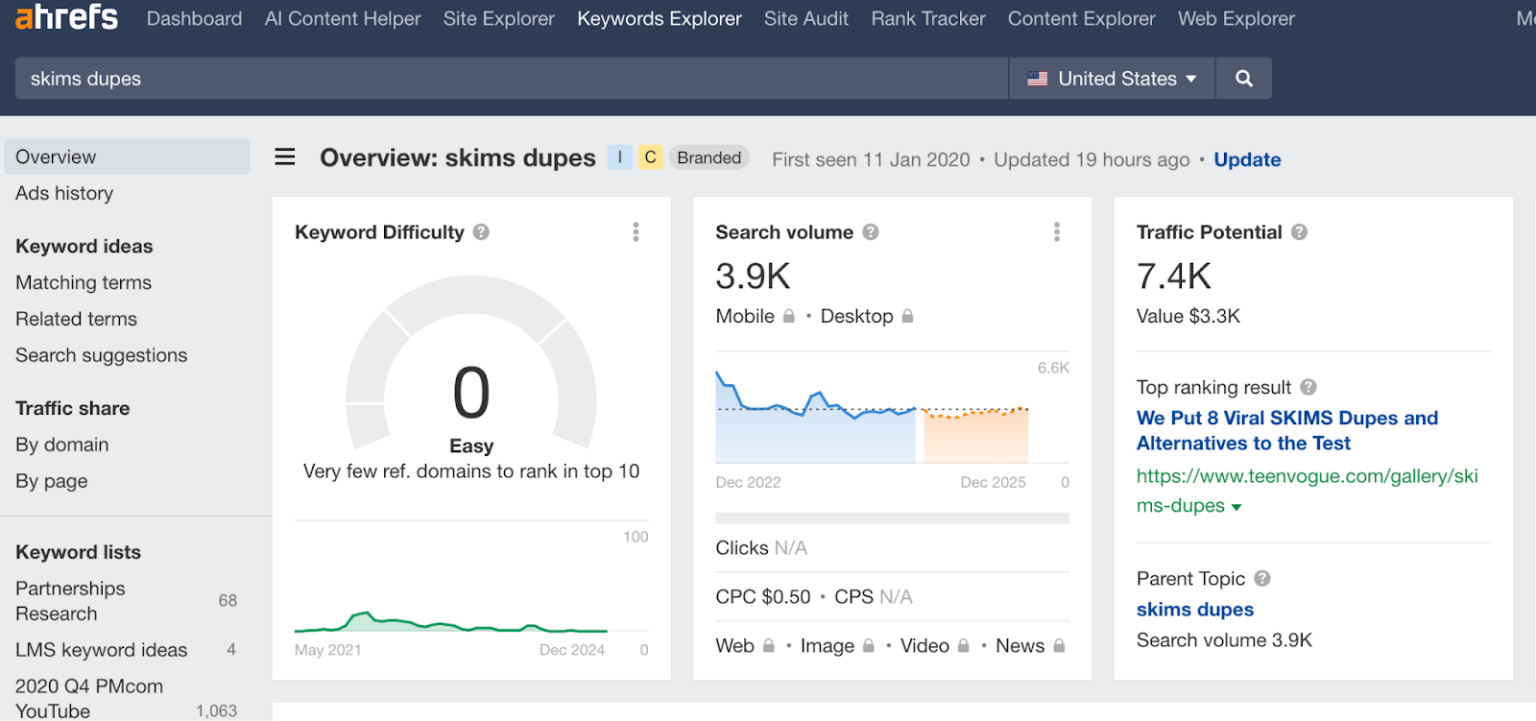Open the Ads history section
Screen dimensions: 1536x721
63,193
